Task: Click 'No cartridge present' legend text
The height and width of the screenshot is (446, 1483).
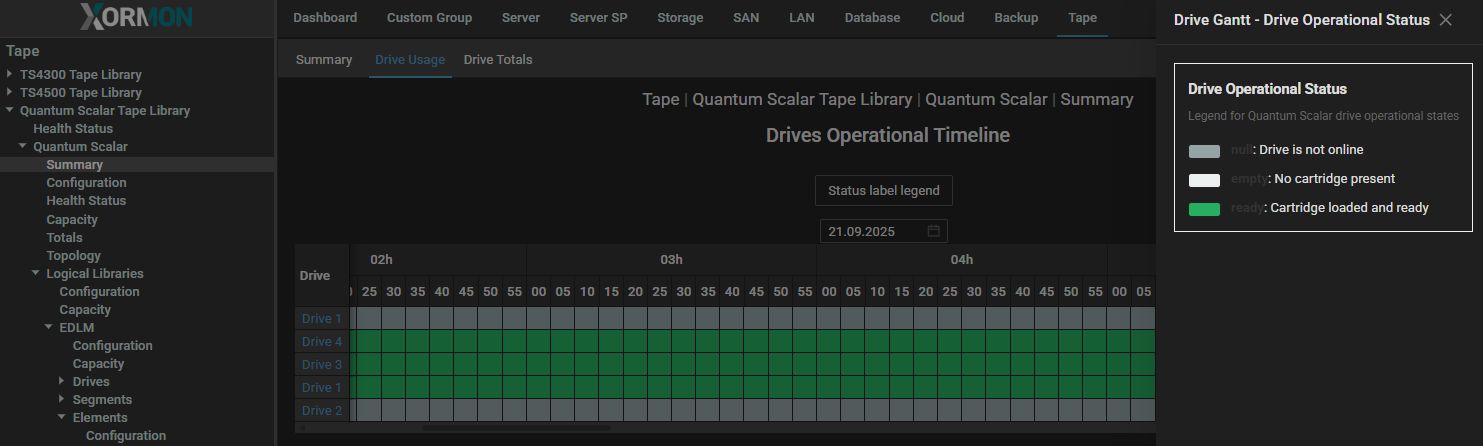Action: click(1335, 179)
